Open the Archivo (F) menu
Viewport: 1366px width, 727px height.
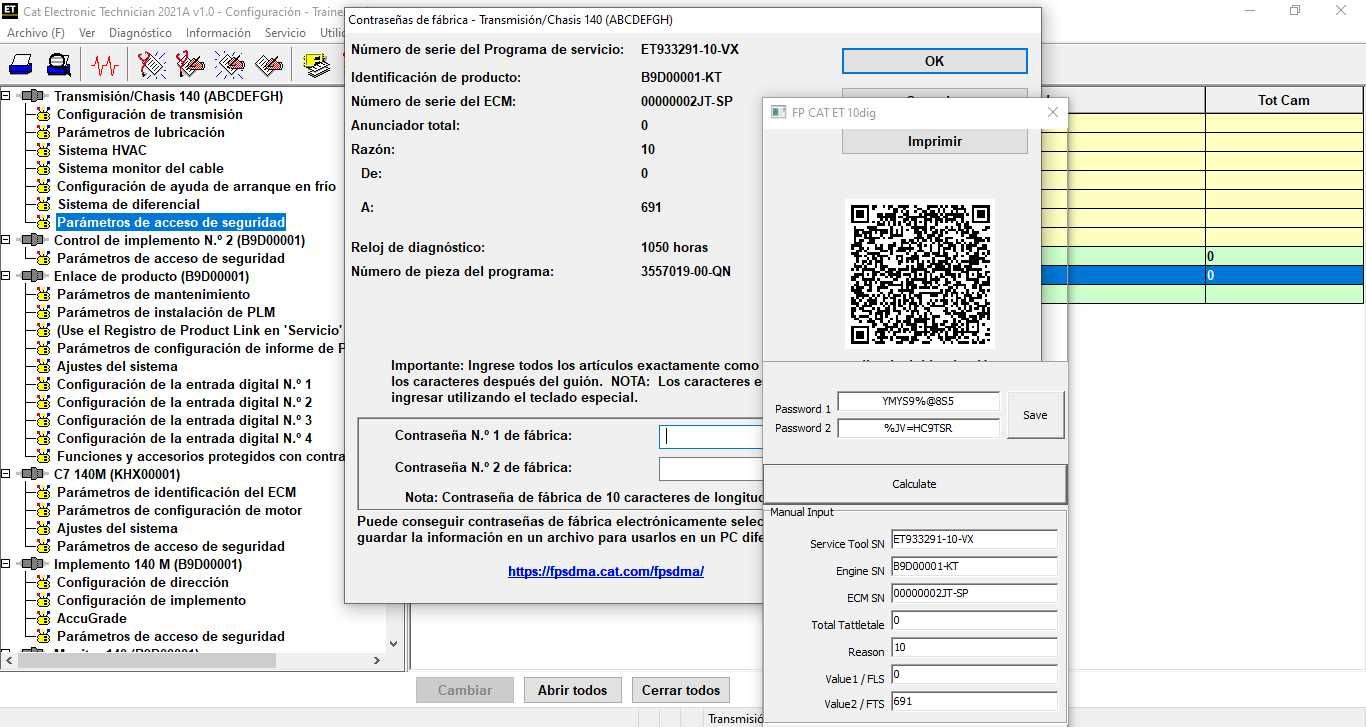36,32
